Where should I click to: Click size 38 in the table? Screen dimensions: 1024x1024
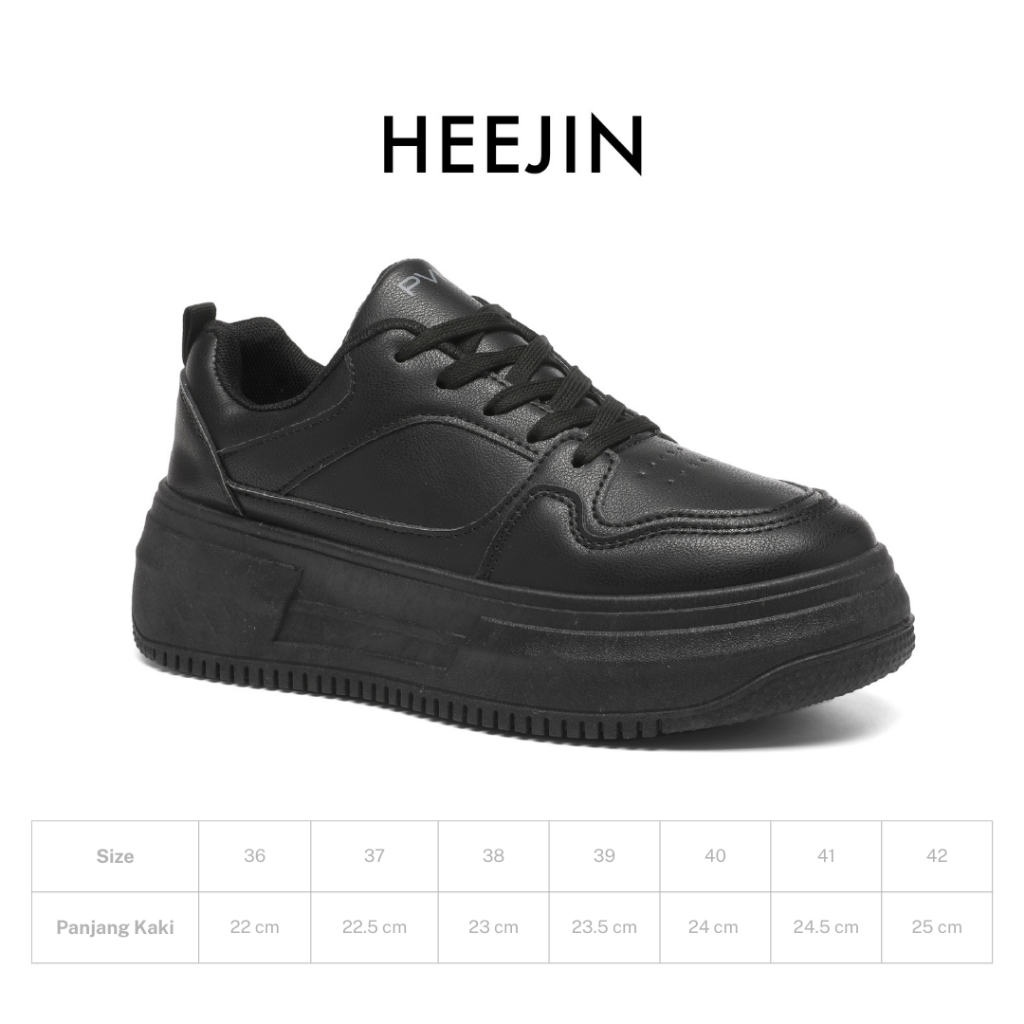point(494,856)
